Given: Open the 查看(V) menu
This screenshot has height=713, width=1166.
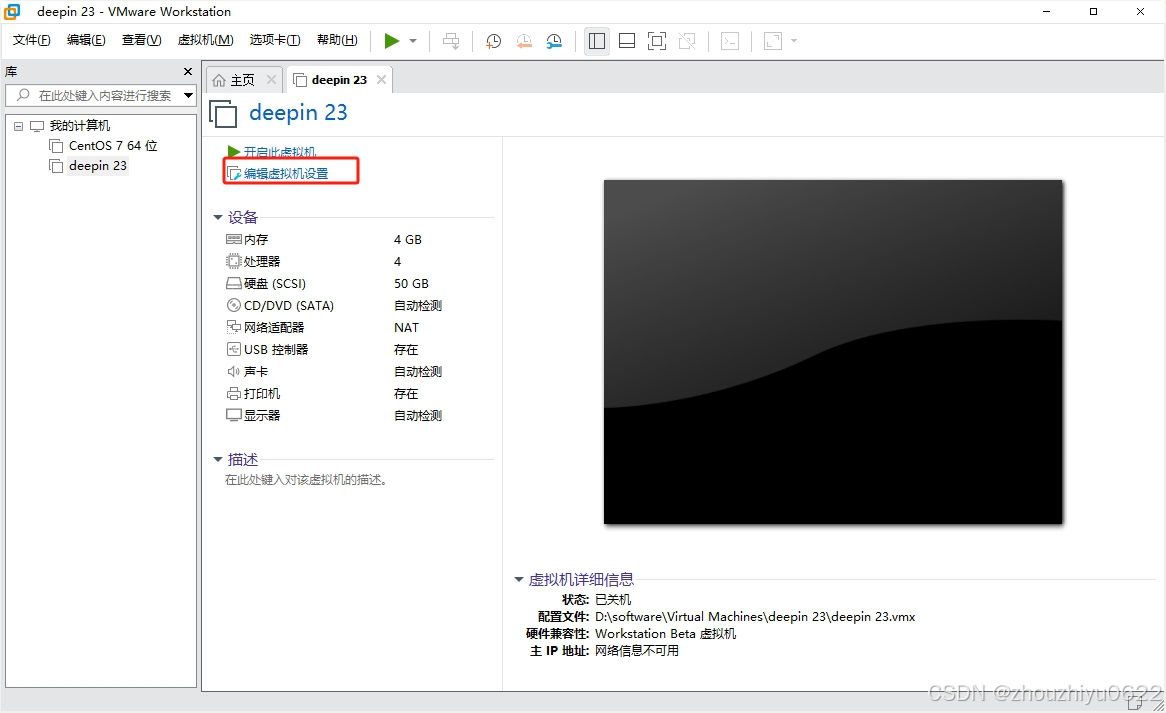Looking at the screenshot, I should click(x=141, y=40).
